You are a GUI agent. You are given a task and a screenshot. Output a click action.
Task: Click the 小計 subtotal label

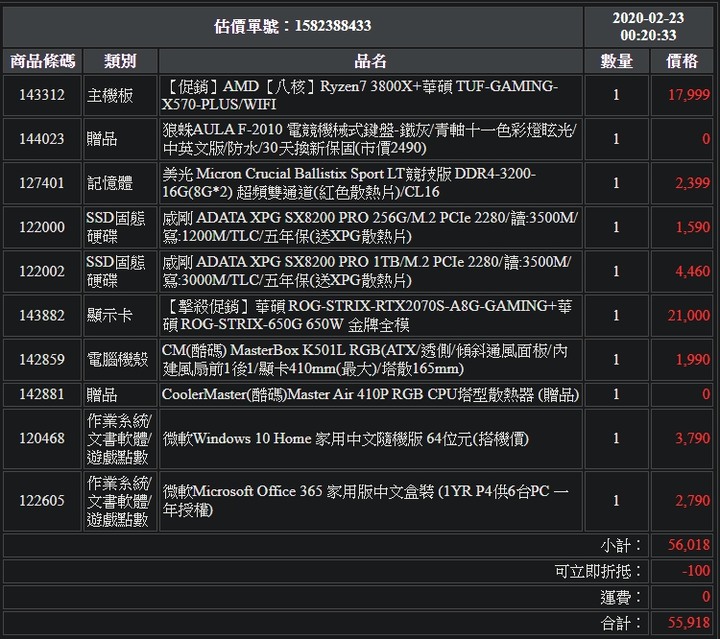click(x=621, y=545)
